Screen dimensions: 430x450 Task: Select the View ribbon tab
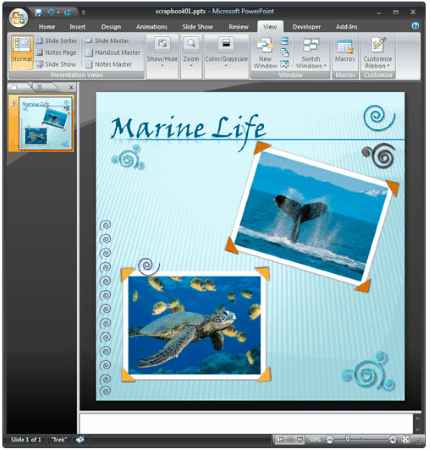270,27
